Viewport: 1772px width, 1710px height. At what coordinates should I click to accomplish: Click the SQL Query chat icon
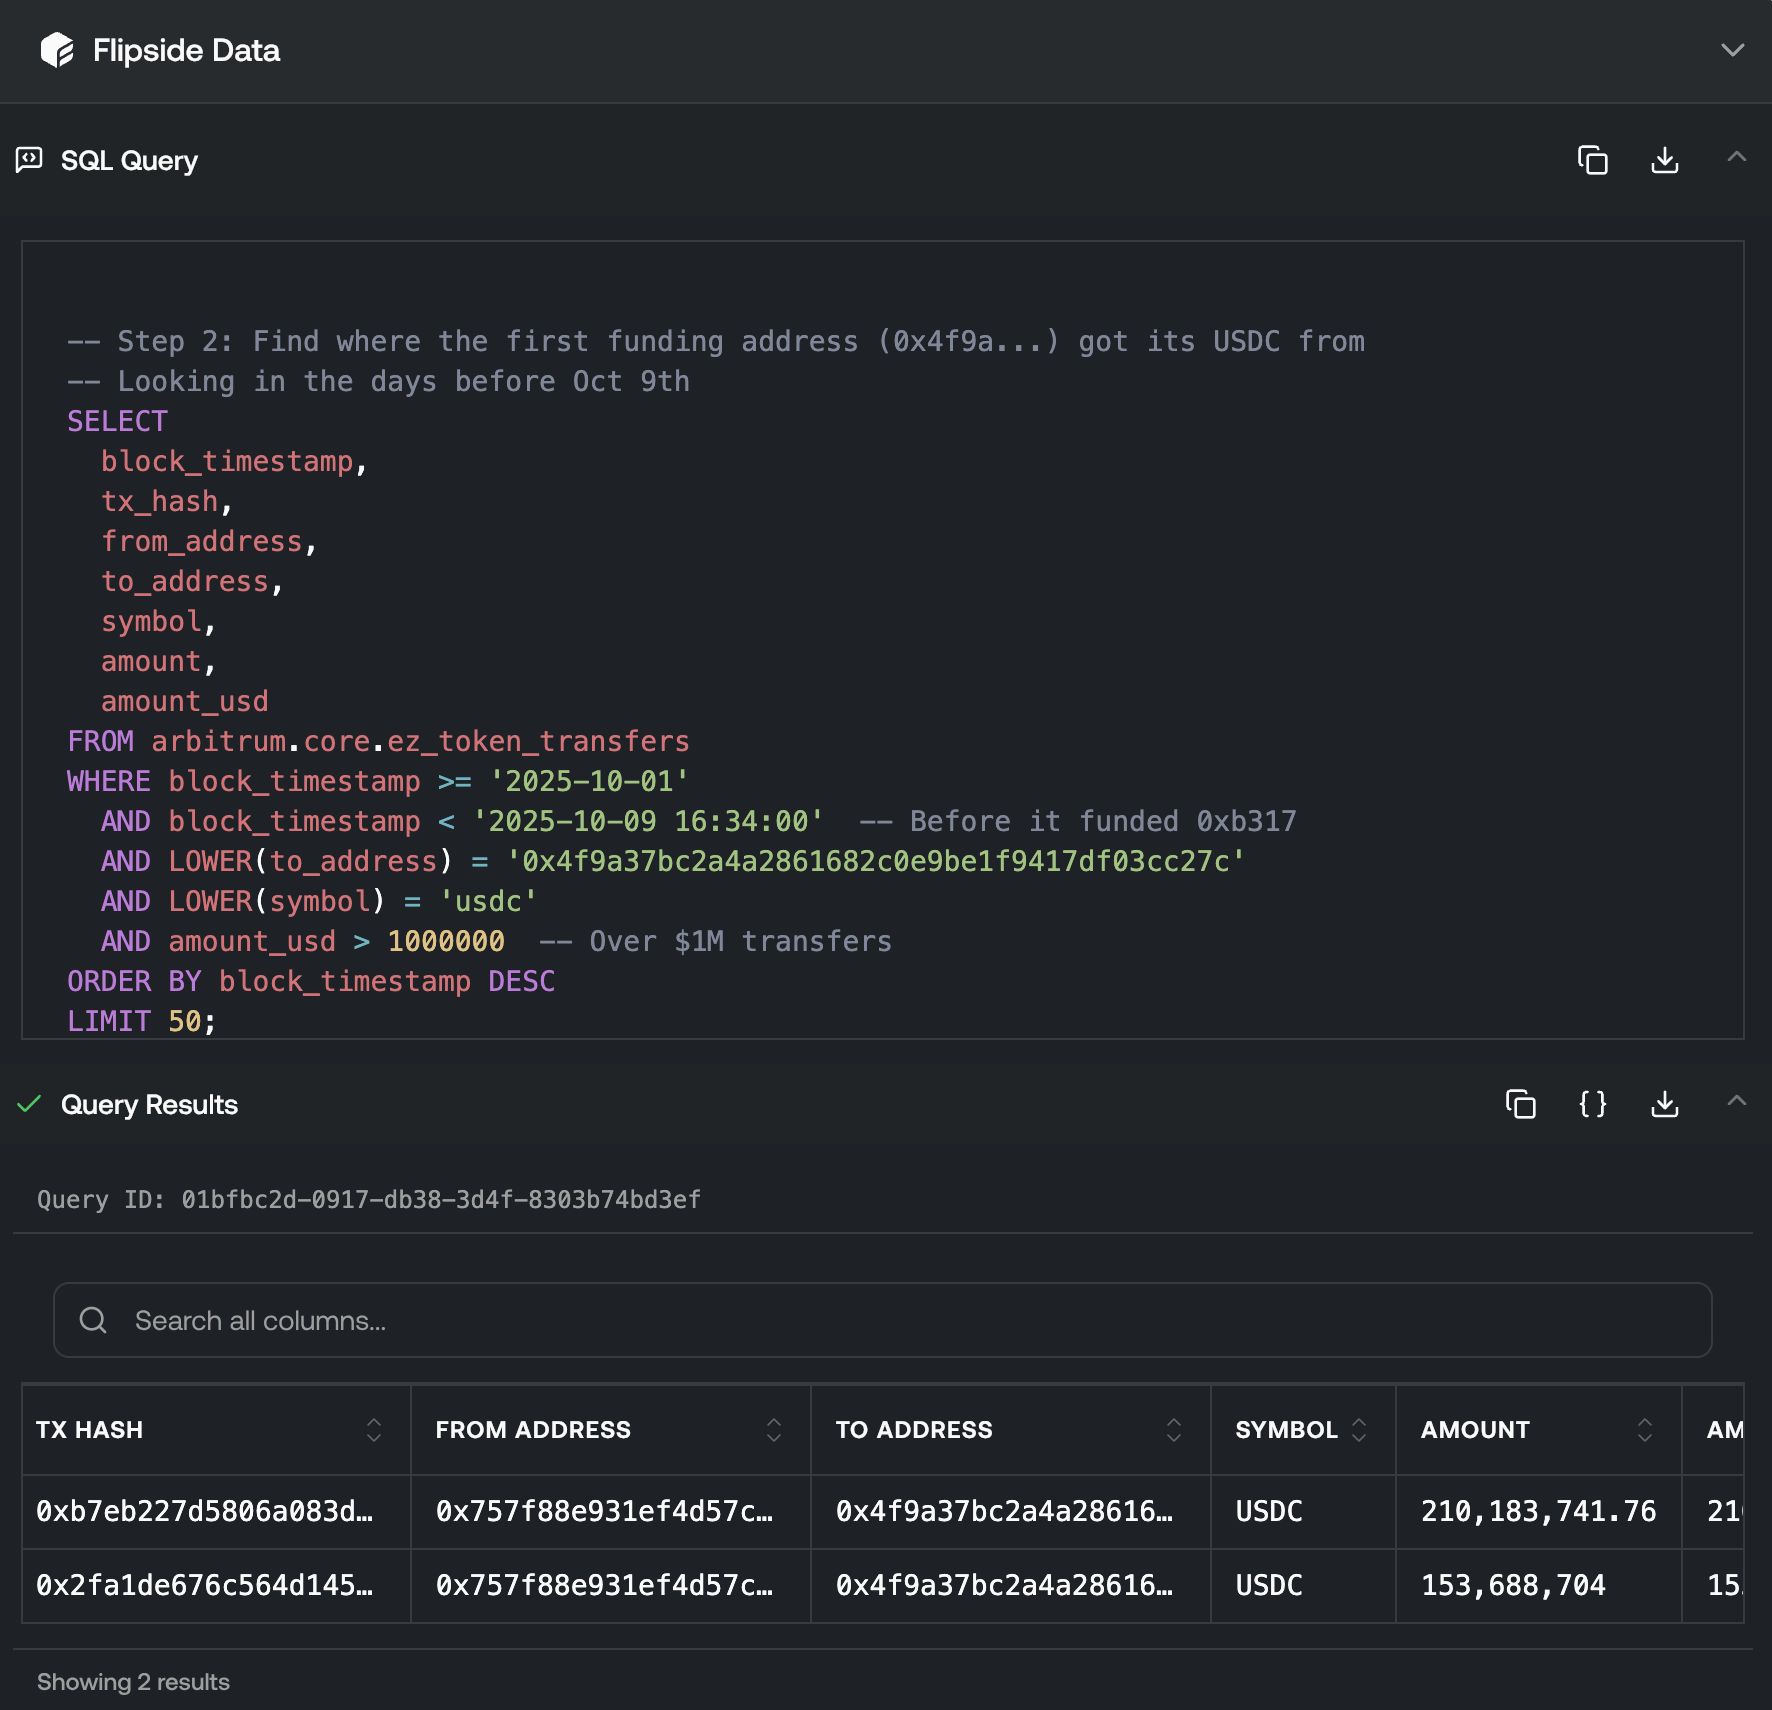click(x=29, y=160)
